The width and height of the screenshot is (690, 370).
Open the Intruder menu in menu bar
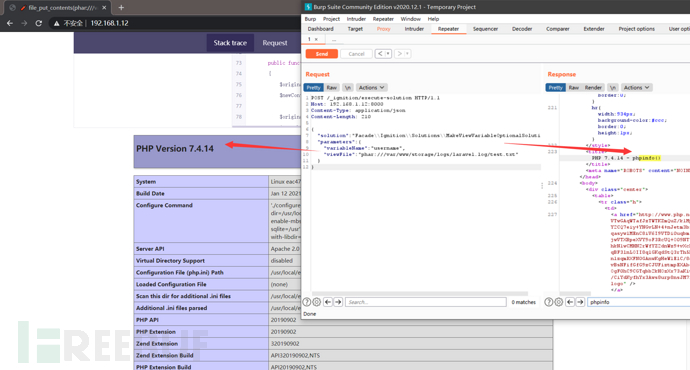point(356,19)
